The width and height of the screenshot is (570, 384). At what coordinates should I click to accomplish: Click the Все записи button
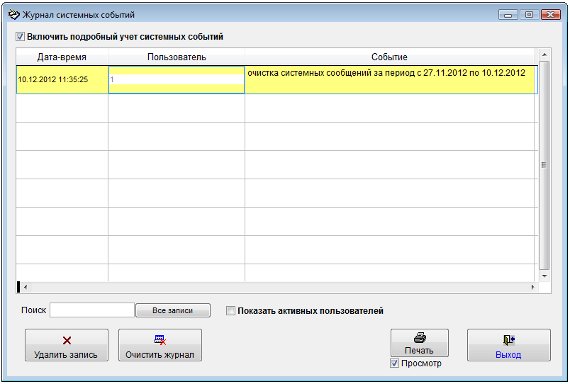(x=173, y=311)
